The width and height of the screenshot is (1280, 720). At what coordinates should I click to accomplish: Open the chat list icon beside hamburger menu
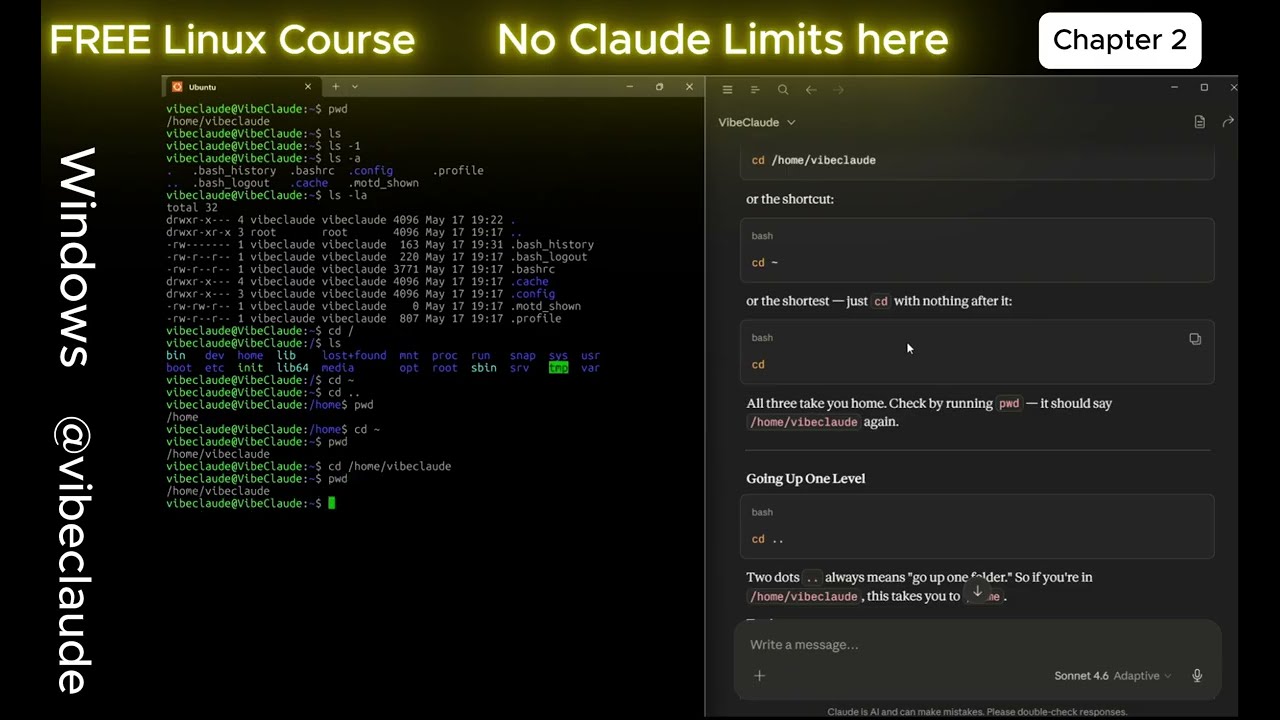click(755, 90)
